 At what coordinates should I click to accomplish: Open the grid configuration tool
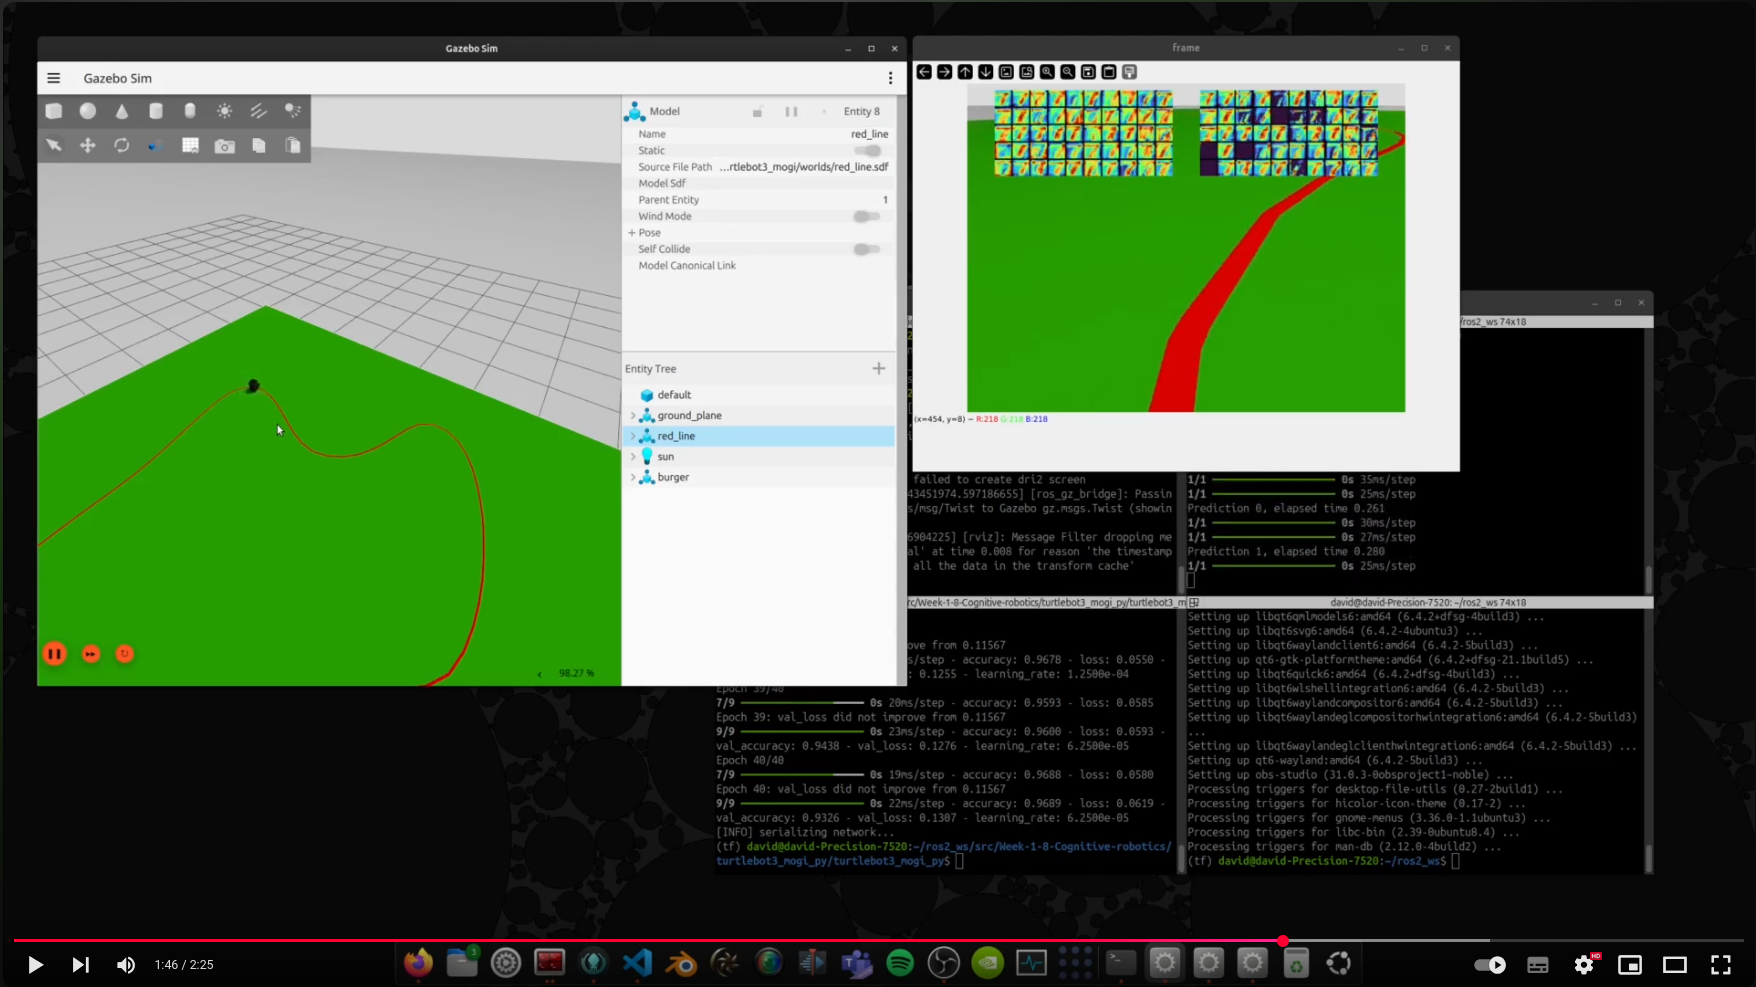190,145
